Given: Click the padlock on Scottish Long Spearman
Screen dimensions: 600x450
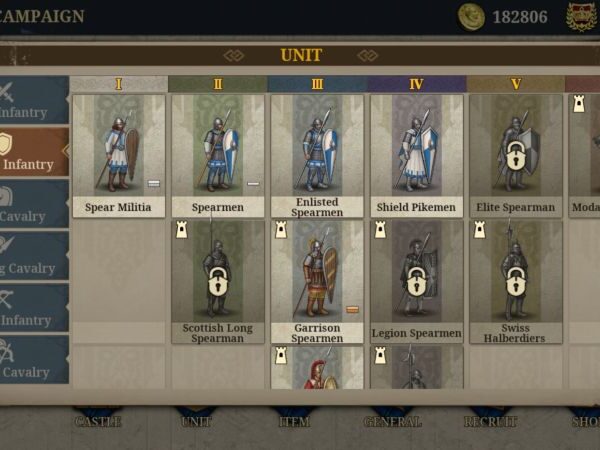Looking at the screenshot, I should (218, 282).
